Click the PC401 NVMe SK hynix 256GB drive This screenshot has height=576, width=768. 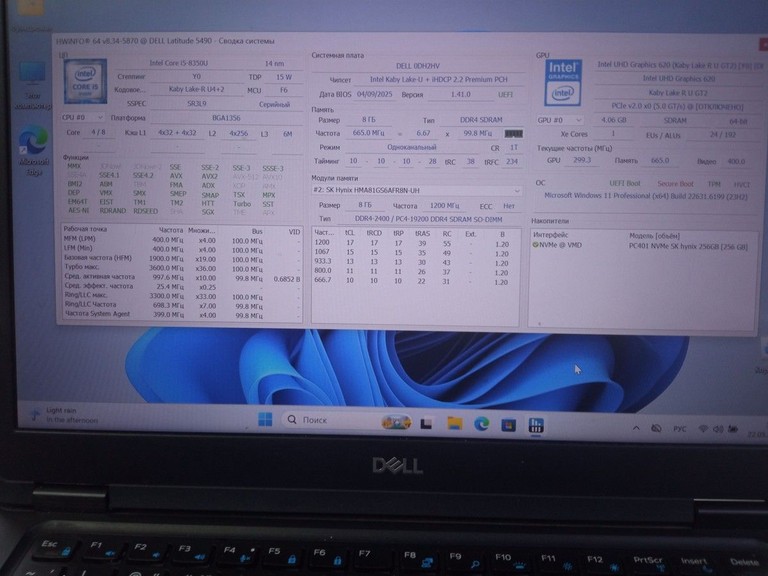tap(688, 246)
